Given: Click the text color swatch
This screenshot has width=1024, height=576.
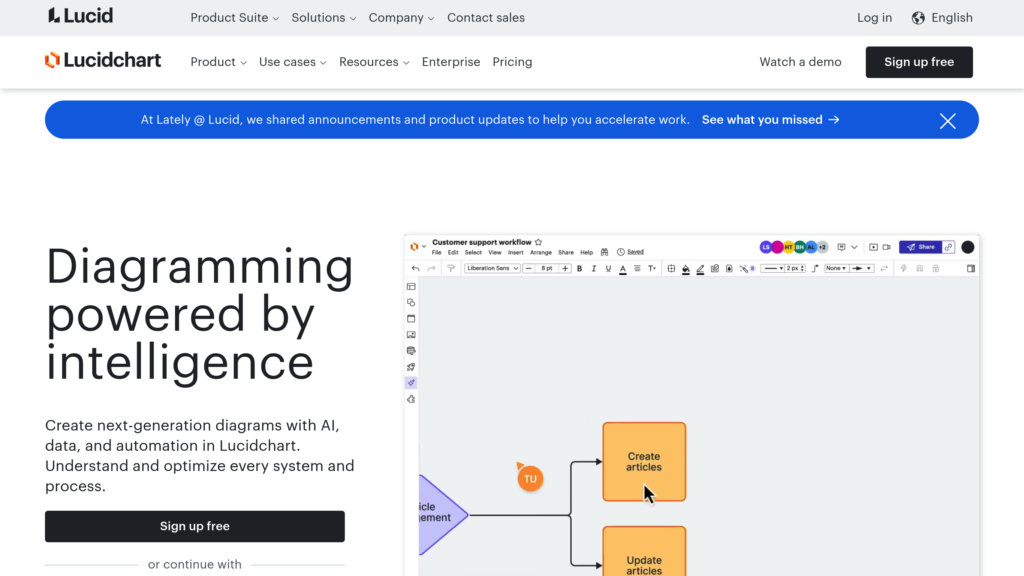Looking at the screenshot, I should [622, 268].
